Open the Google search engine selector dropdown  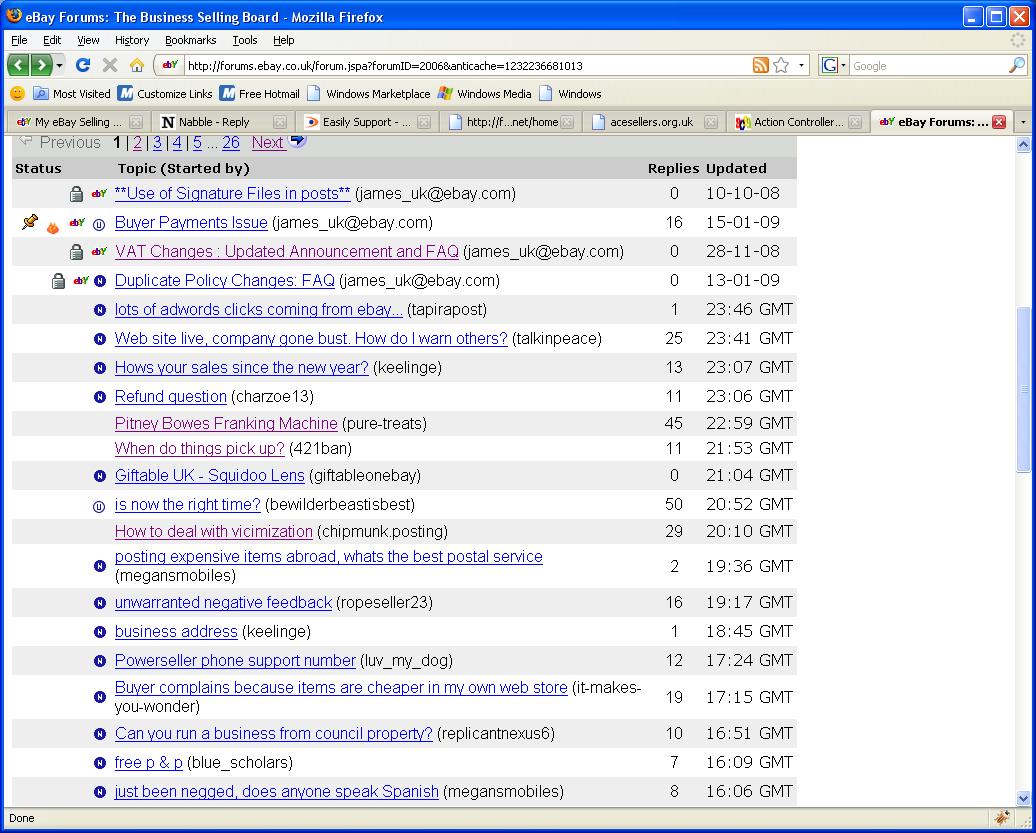[834, 65]
